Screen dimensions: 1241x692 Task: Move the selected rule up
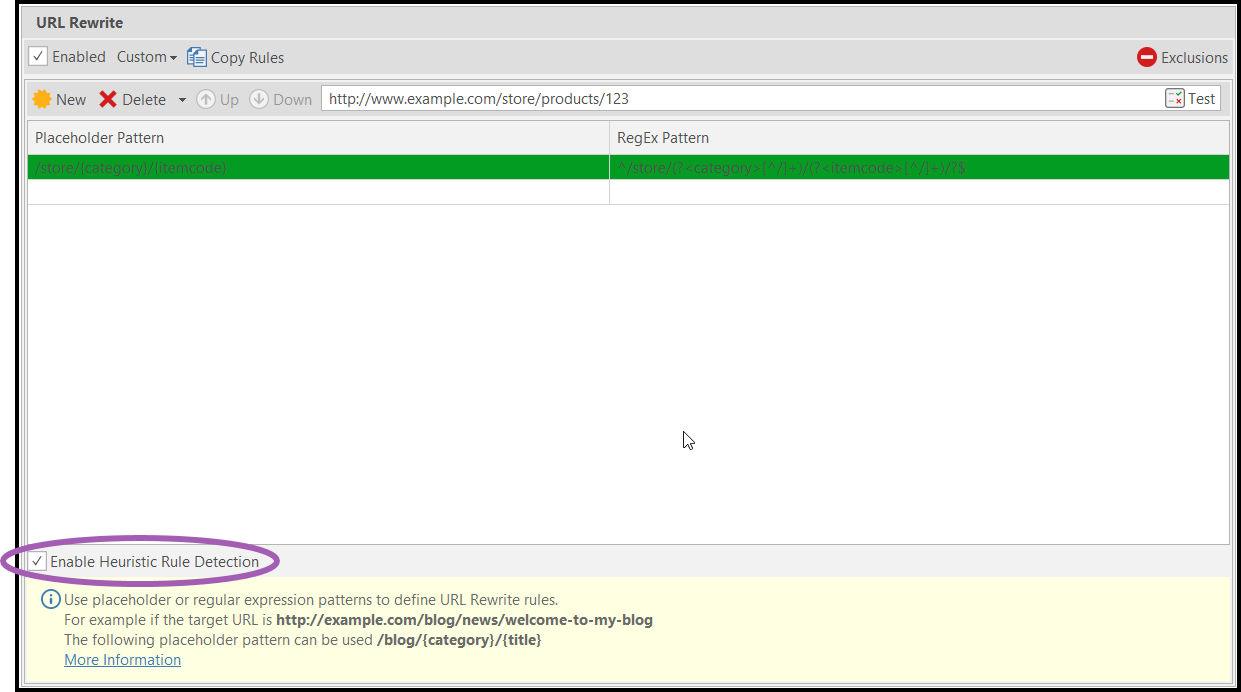click(217, 98)
